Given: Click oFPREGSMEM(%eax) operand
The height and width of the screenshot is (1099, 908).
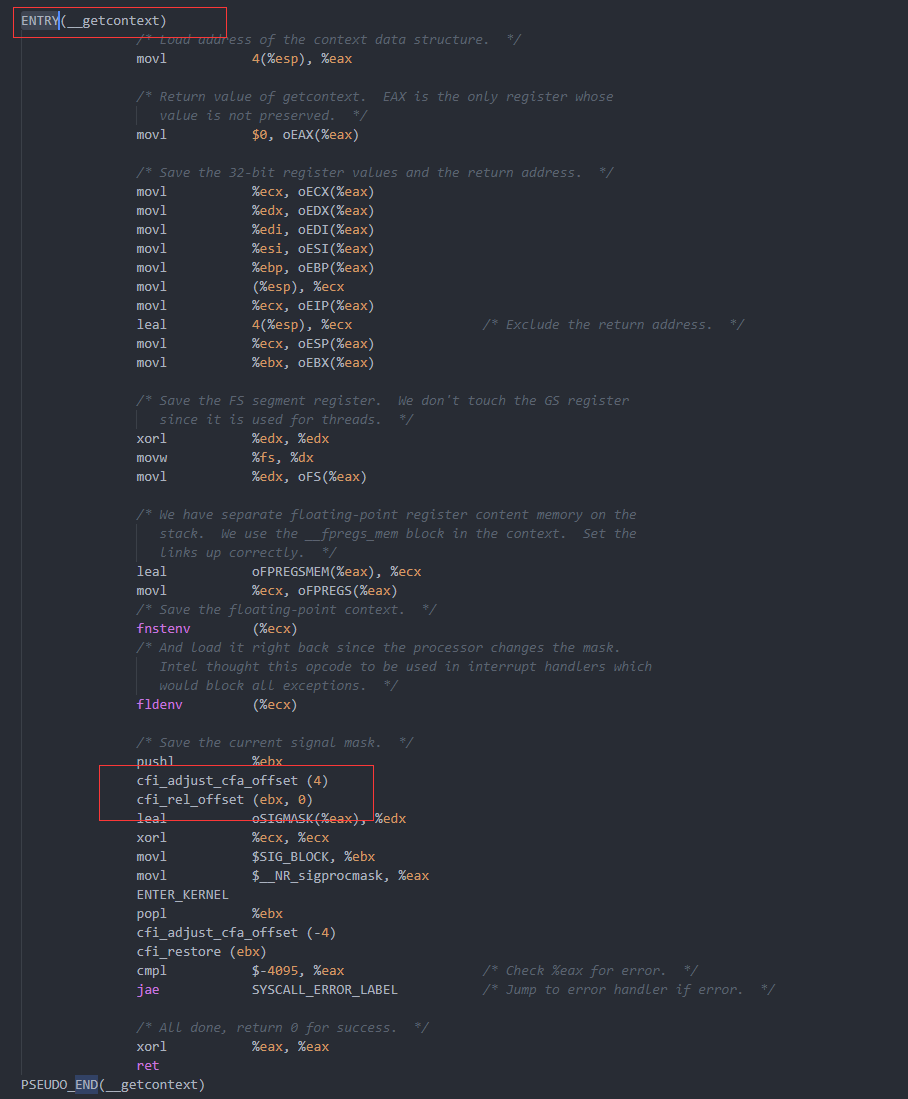Looking at the screenshot, I should 313,572.
